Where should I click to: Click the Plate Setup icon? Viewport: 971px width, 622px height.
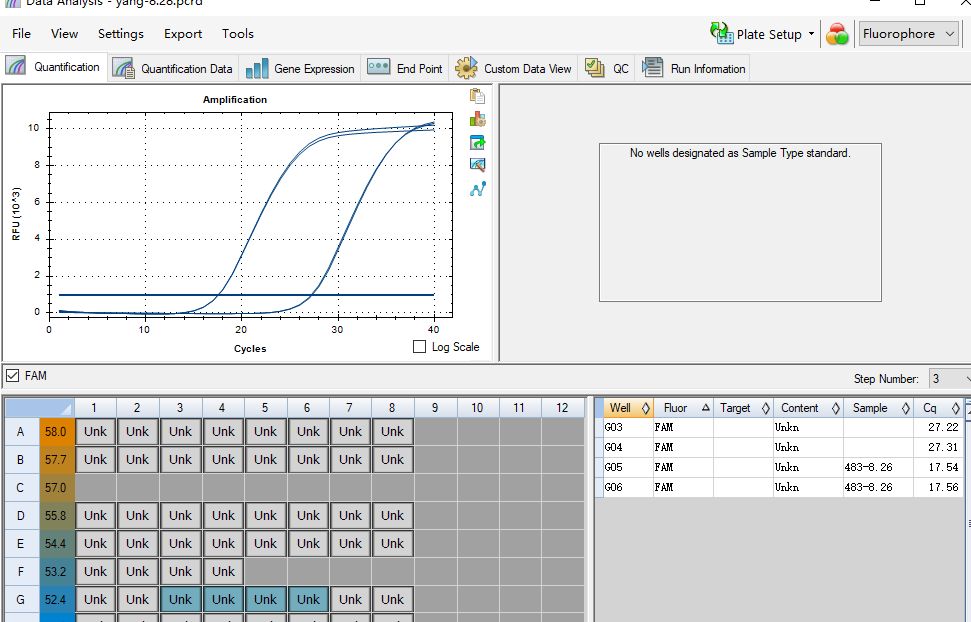click(721, 33)
